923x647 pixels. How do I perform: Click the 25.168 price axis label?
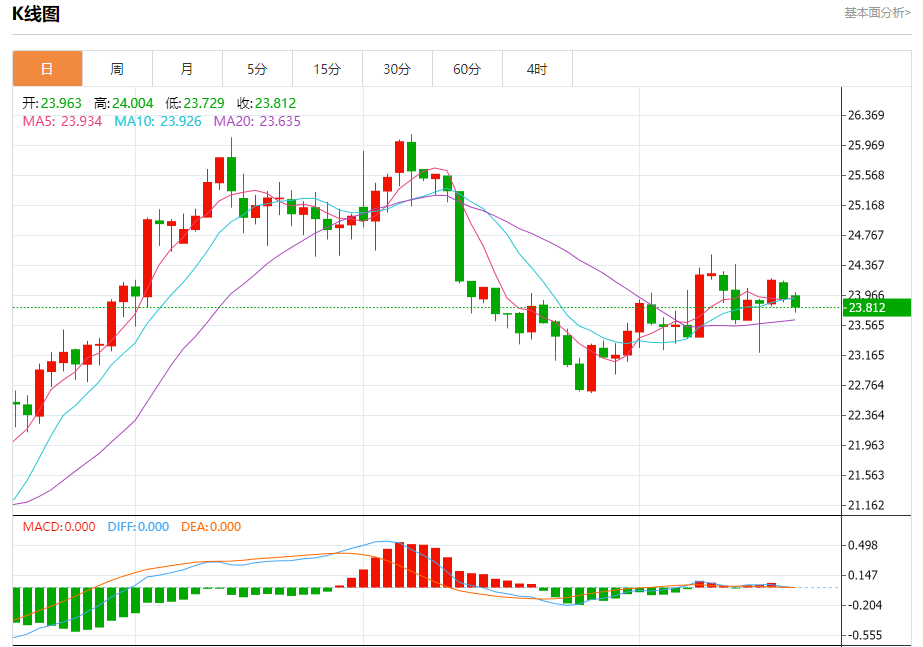[866, 205]
